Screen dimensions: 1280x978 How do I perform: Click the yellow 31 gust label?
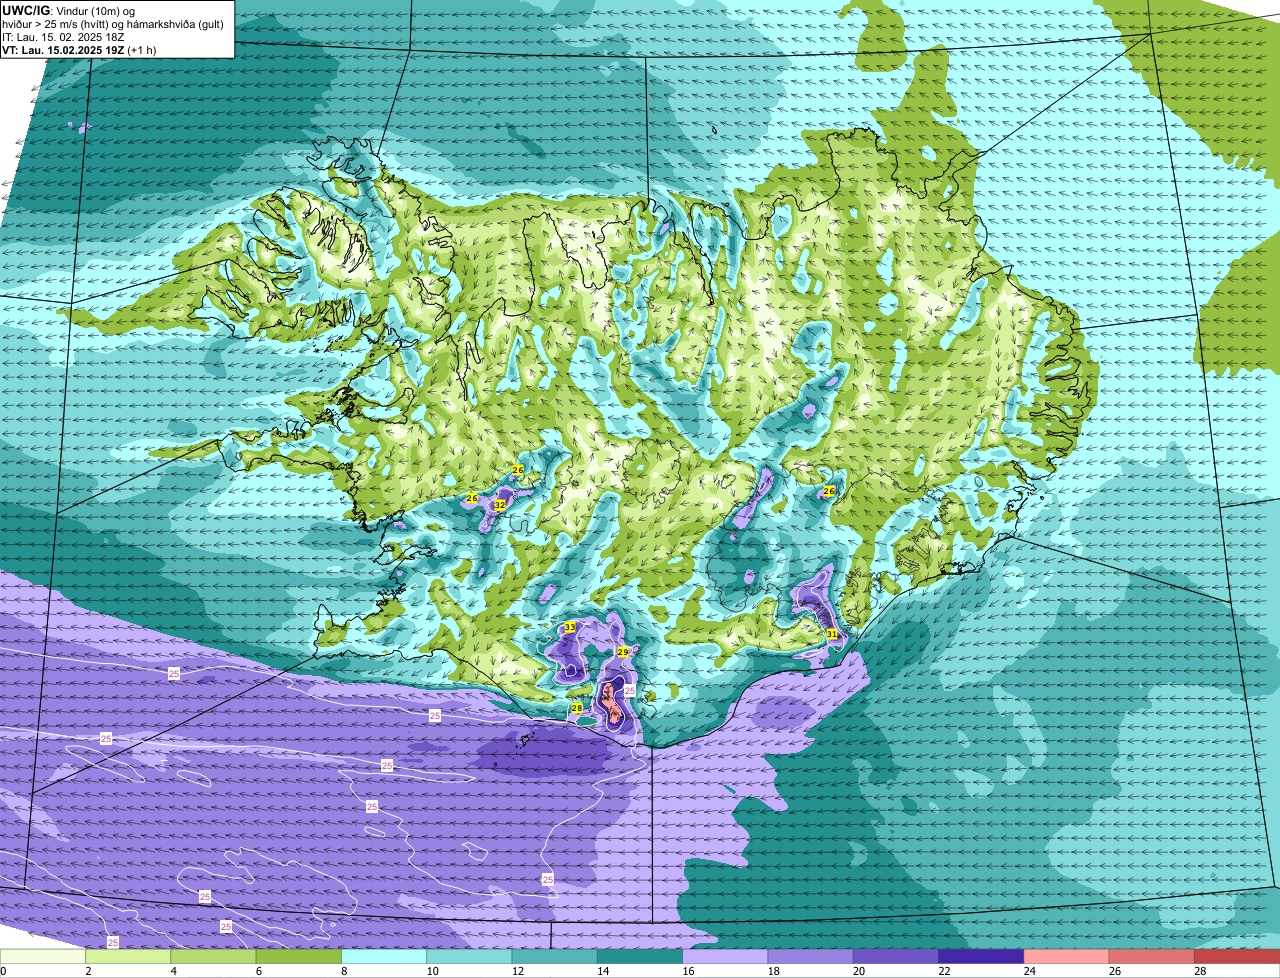[x=832, y=634]
